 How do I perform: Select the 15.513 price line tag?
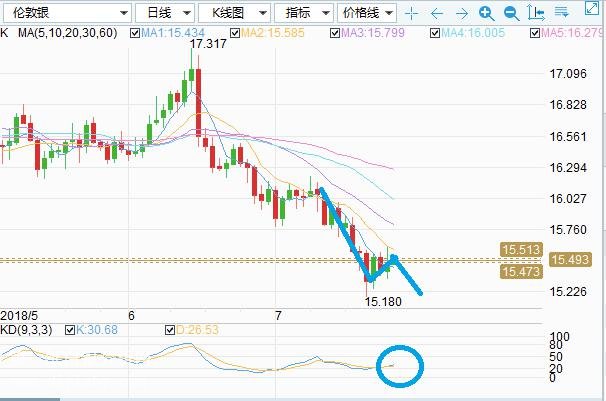[521, 250]
